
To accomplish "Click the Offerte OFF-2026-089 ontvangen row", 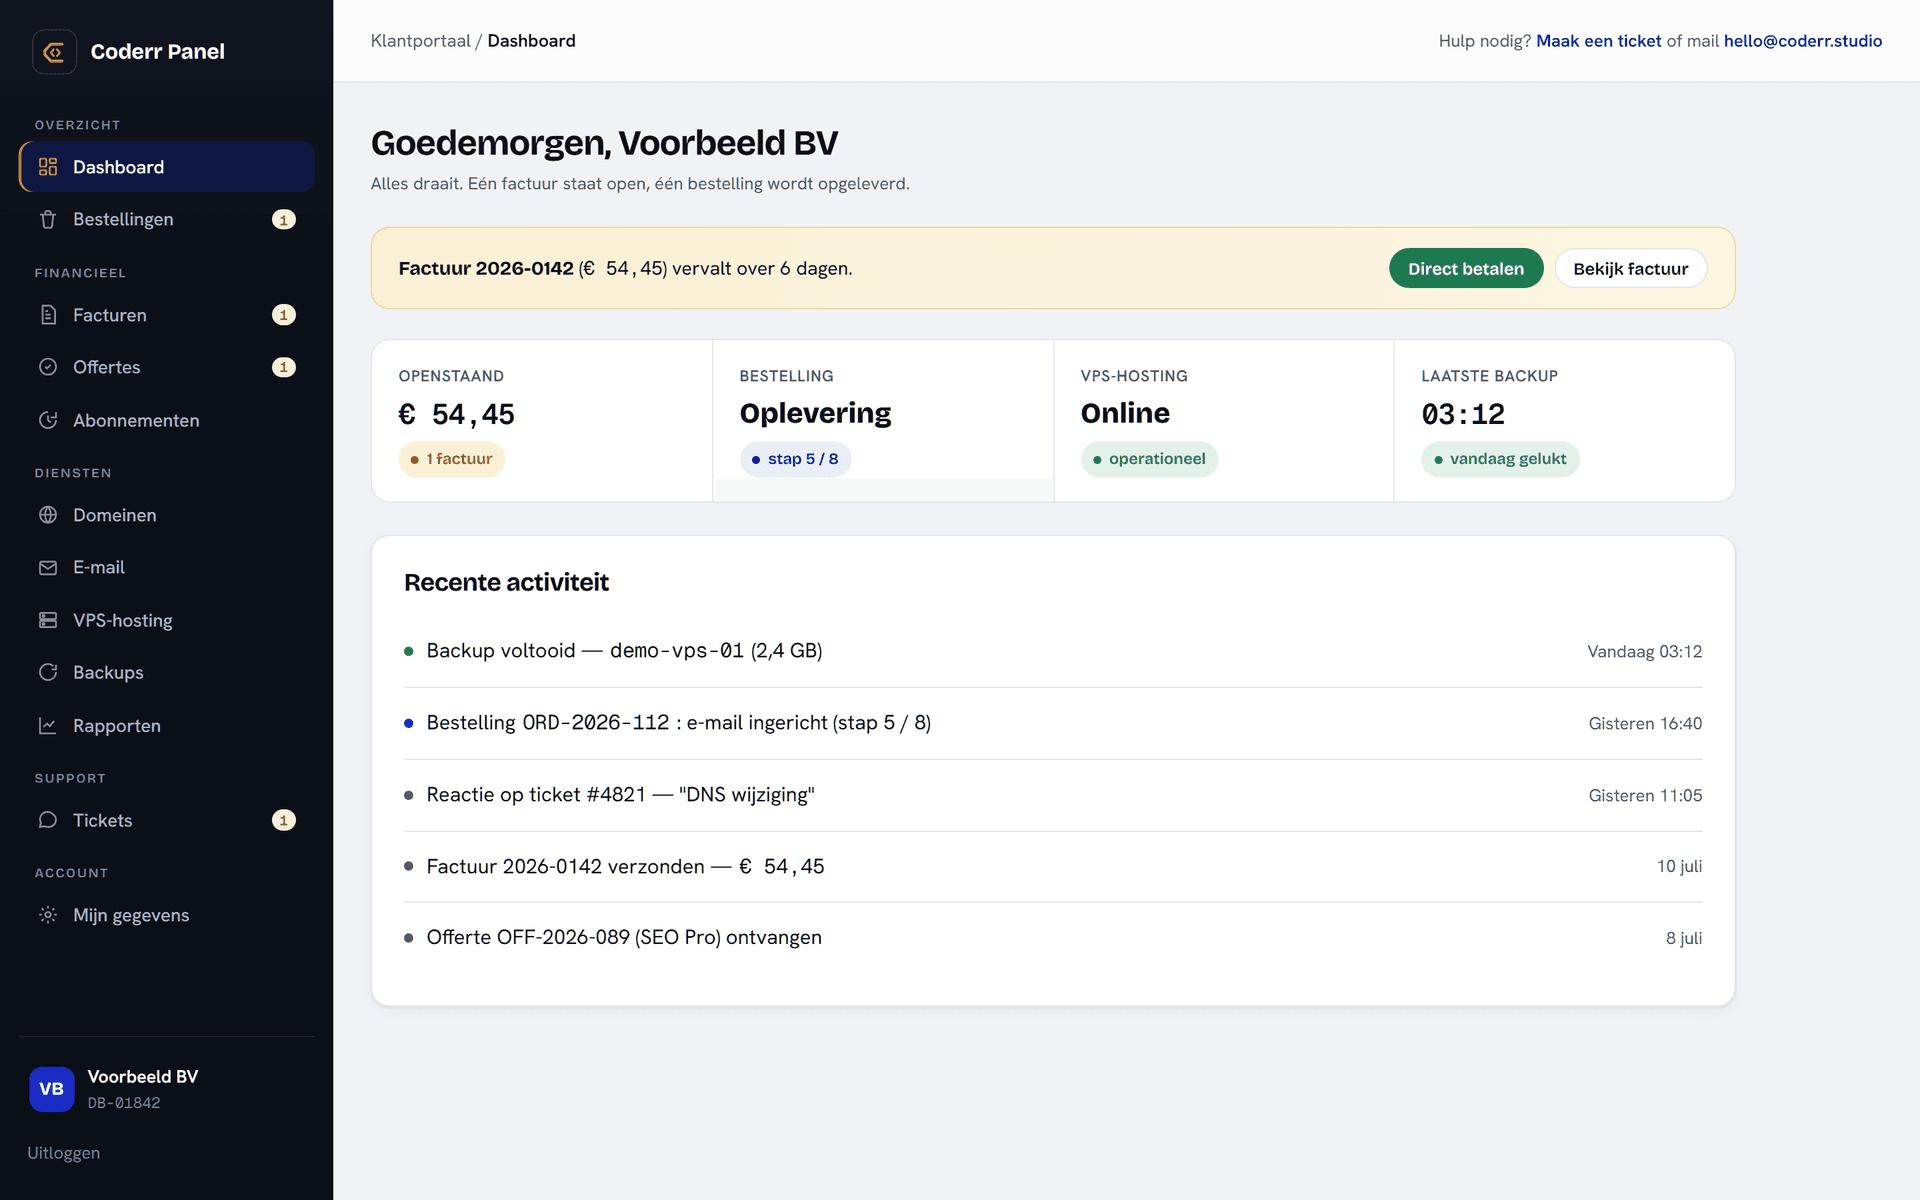I will point(1053,938).
